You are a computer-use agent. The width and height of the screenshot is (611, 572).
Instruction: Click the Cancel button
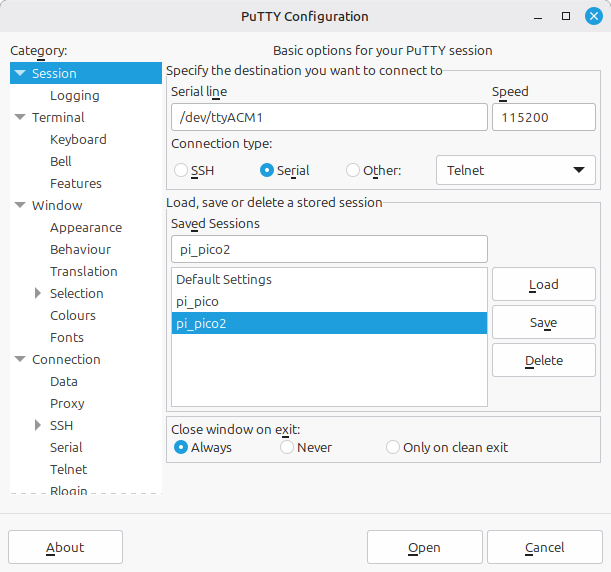coord(545,547)
